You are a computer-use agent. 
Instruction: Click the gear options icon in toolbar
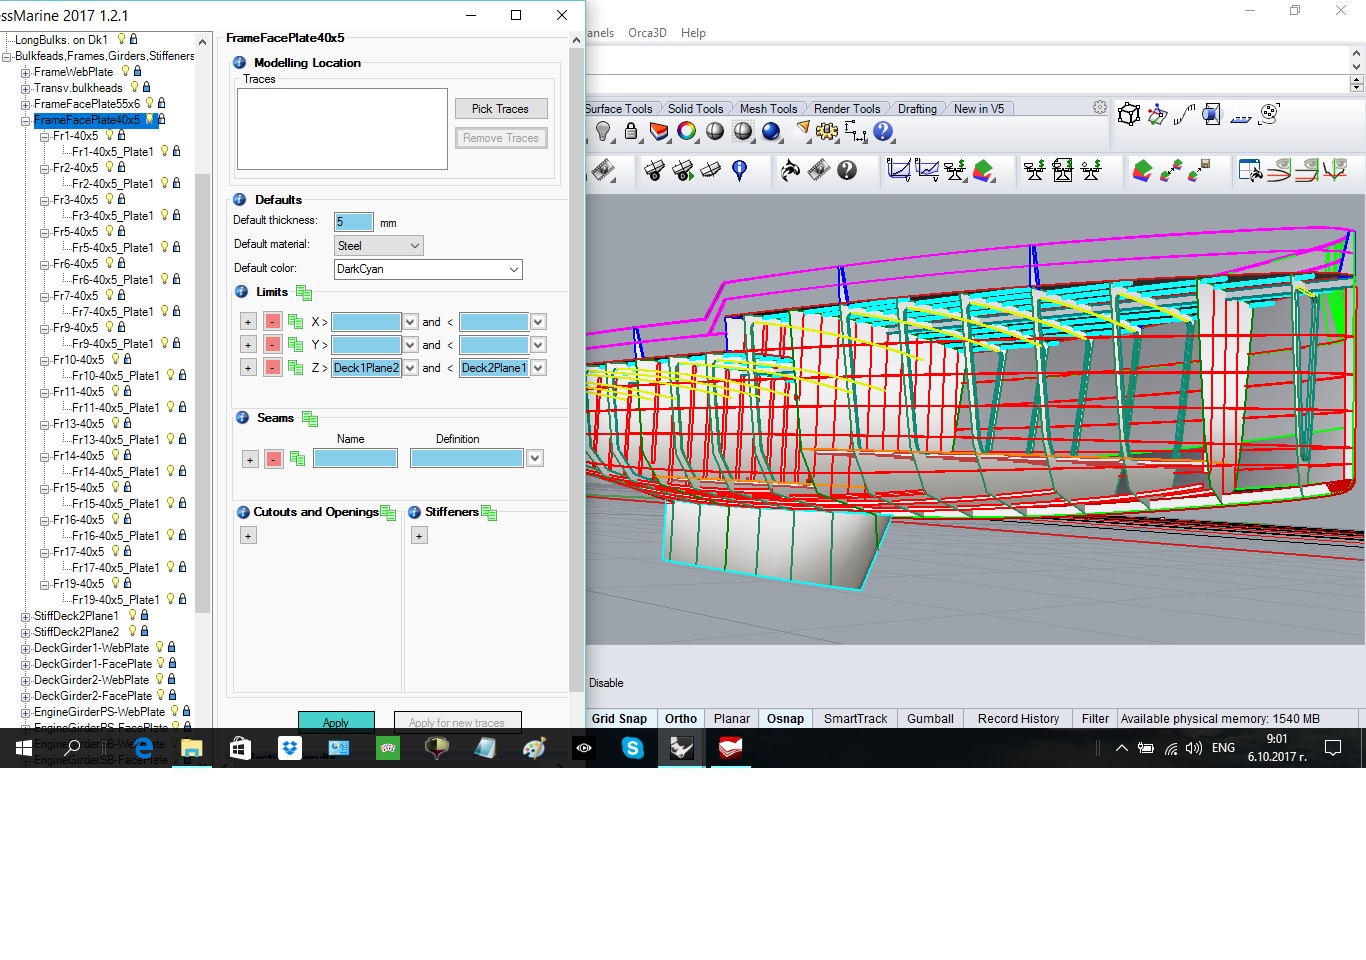(827, 131)
